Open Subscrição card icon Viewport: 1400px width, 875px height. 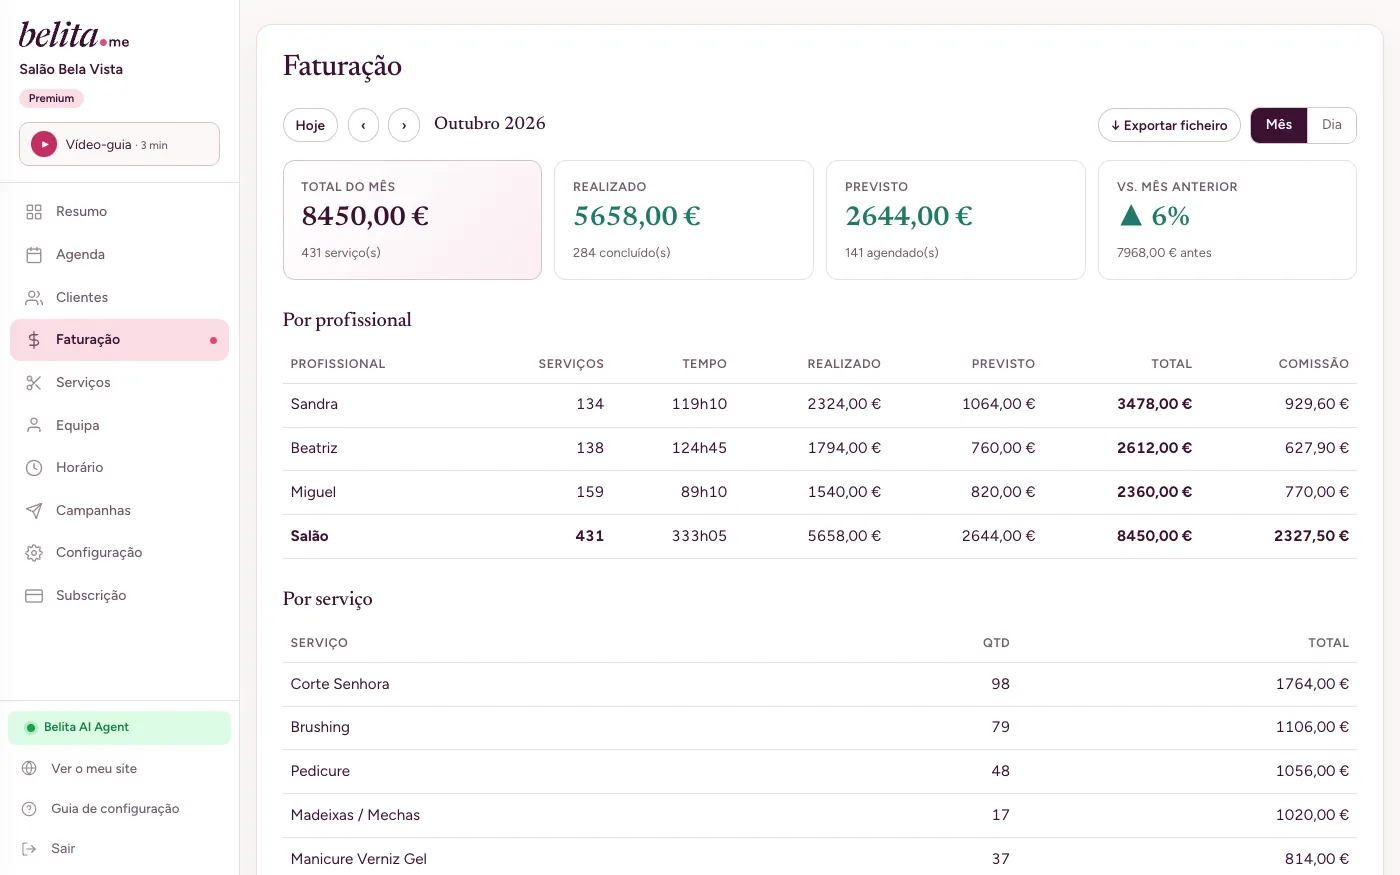point(34,596)
